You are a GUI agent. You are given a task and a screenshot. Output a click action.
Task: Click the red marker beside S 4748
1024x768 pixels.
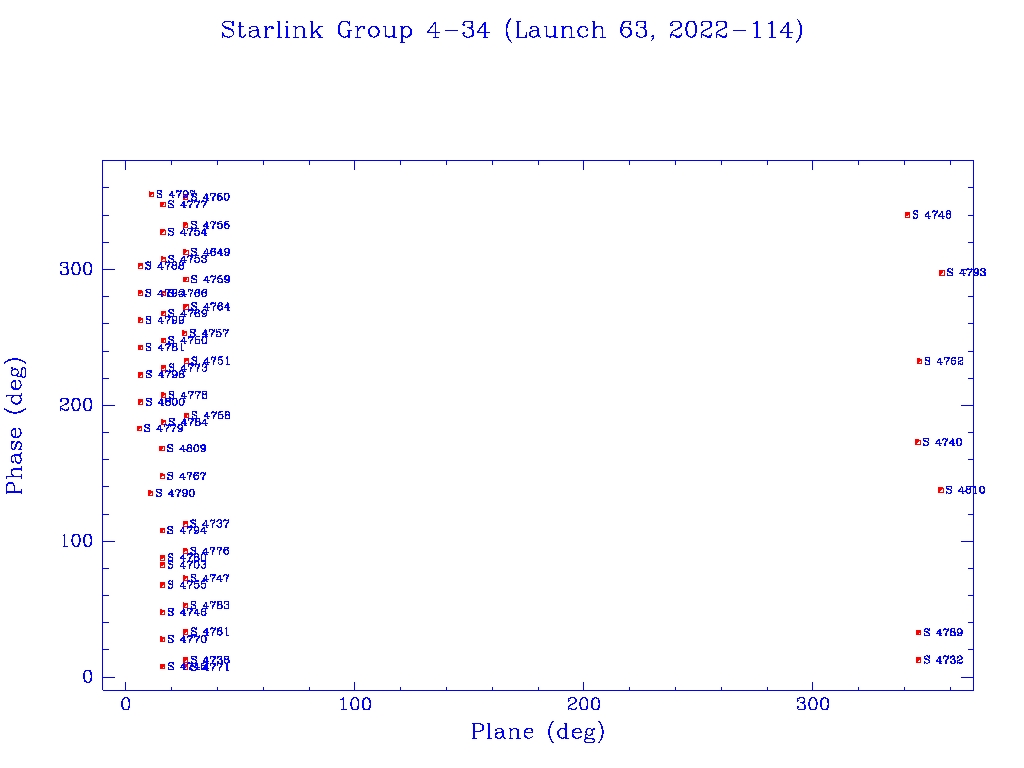pyautogui.click(x=907, y=215)
